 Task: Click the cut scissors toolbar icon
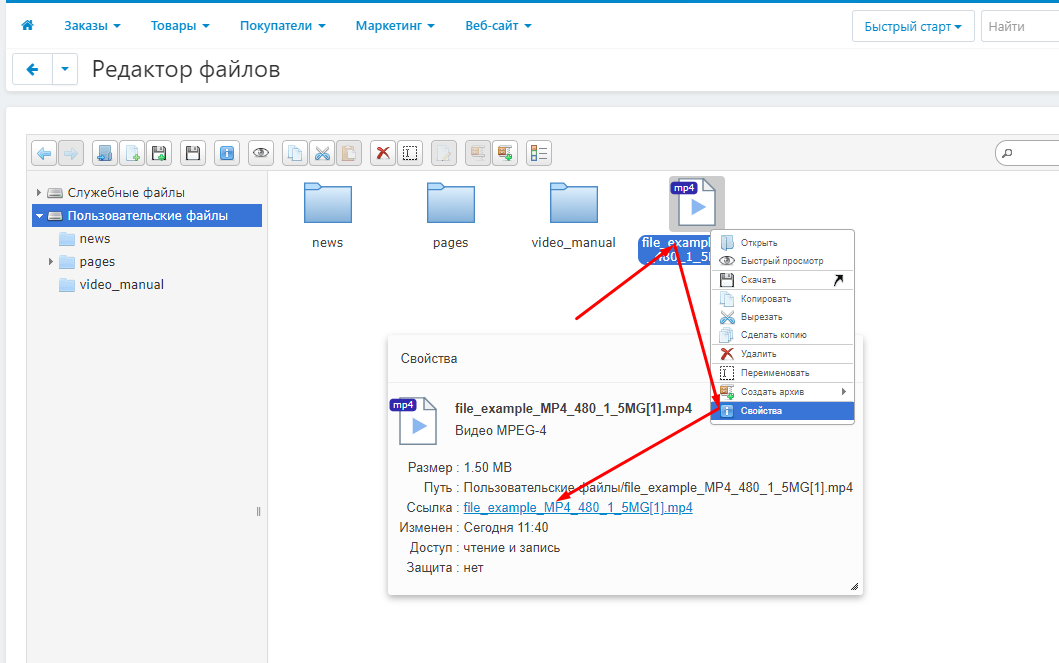(x=322, y=153)
